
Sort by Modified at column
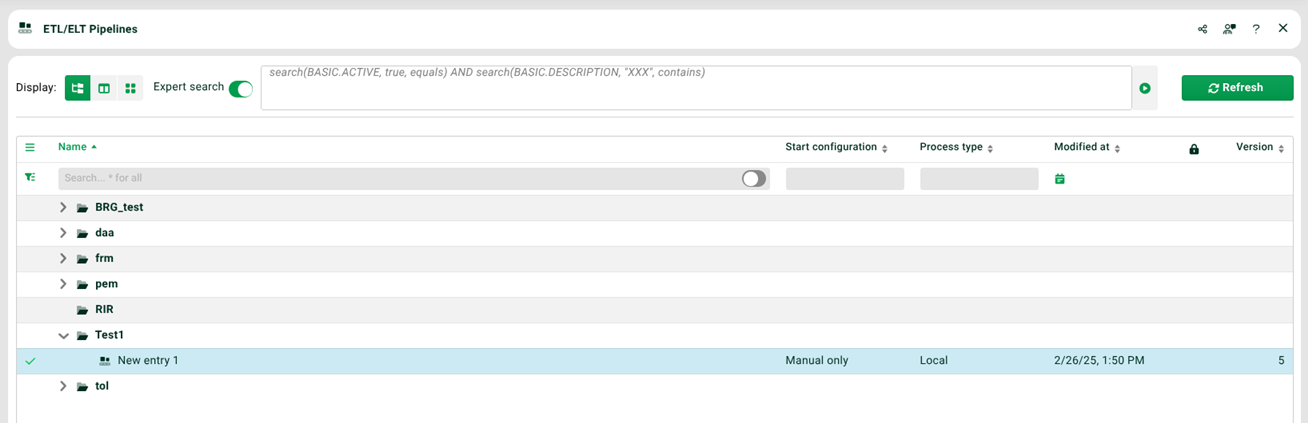(1087, 147)
